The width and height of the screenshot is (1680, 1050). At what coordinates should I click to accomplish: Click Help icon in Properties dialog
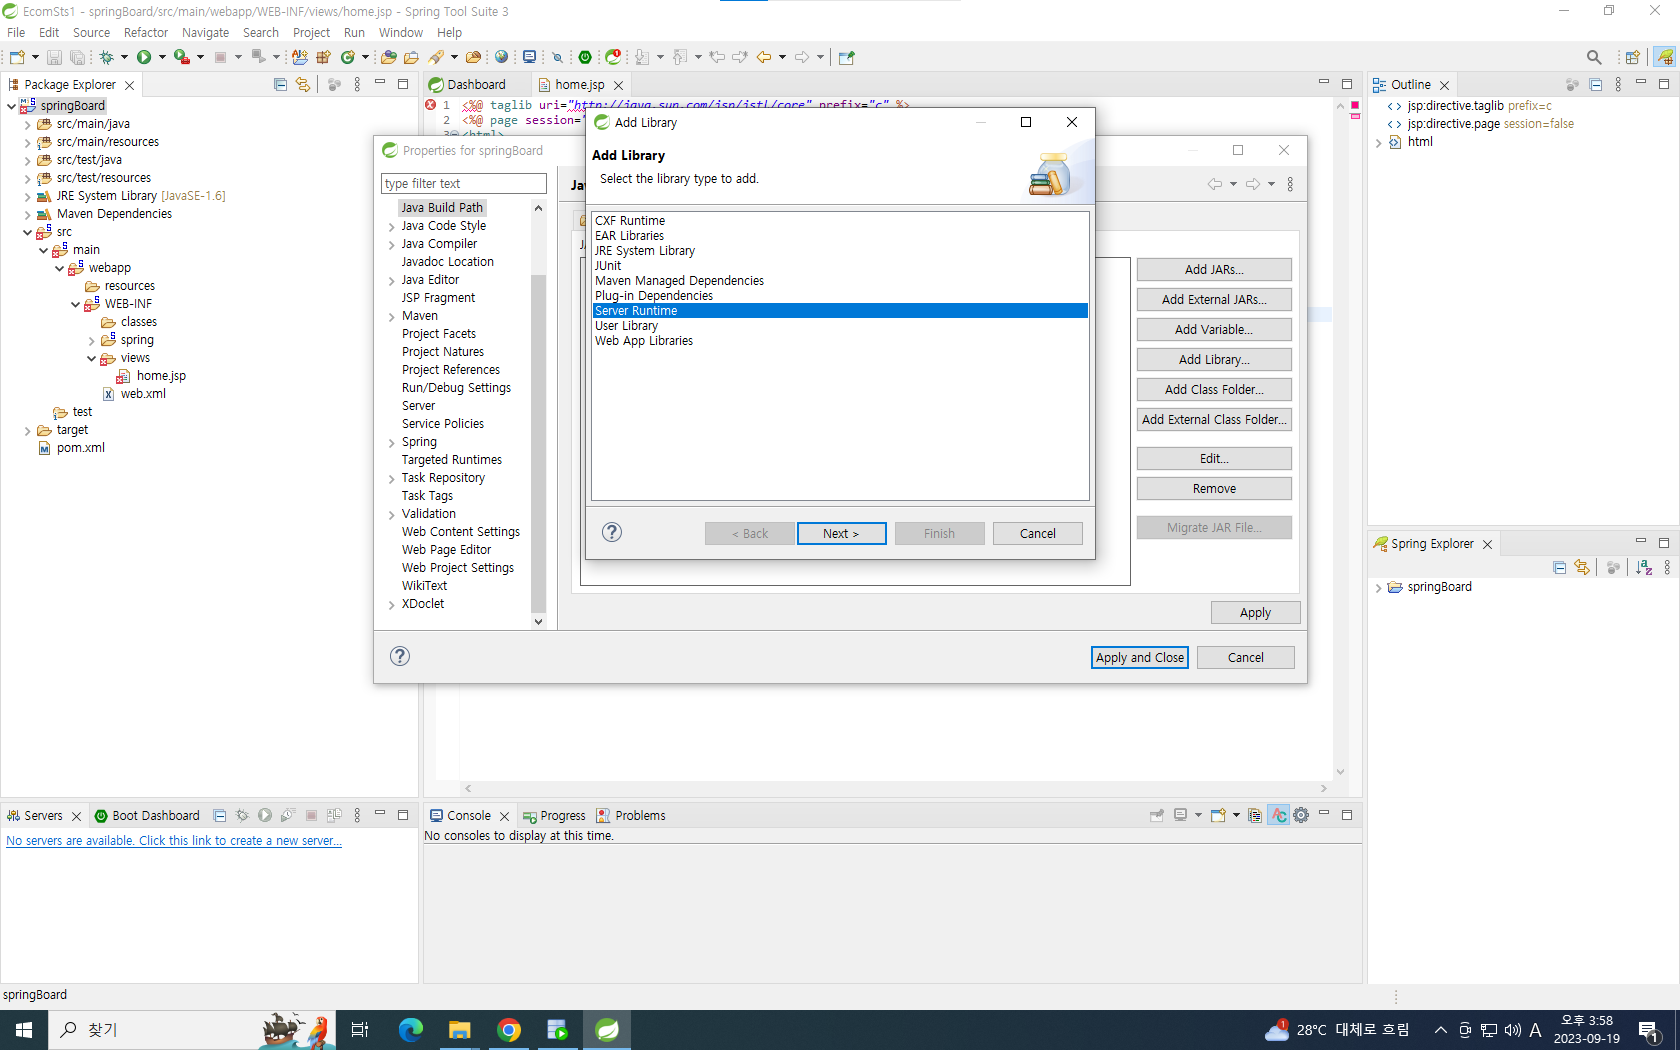[x=400, y=656]
